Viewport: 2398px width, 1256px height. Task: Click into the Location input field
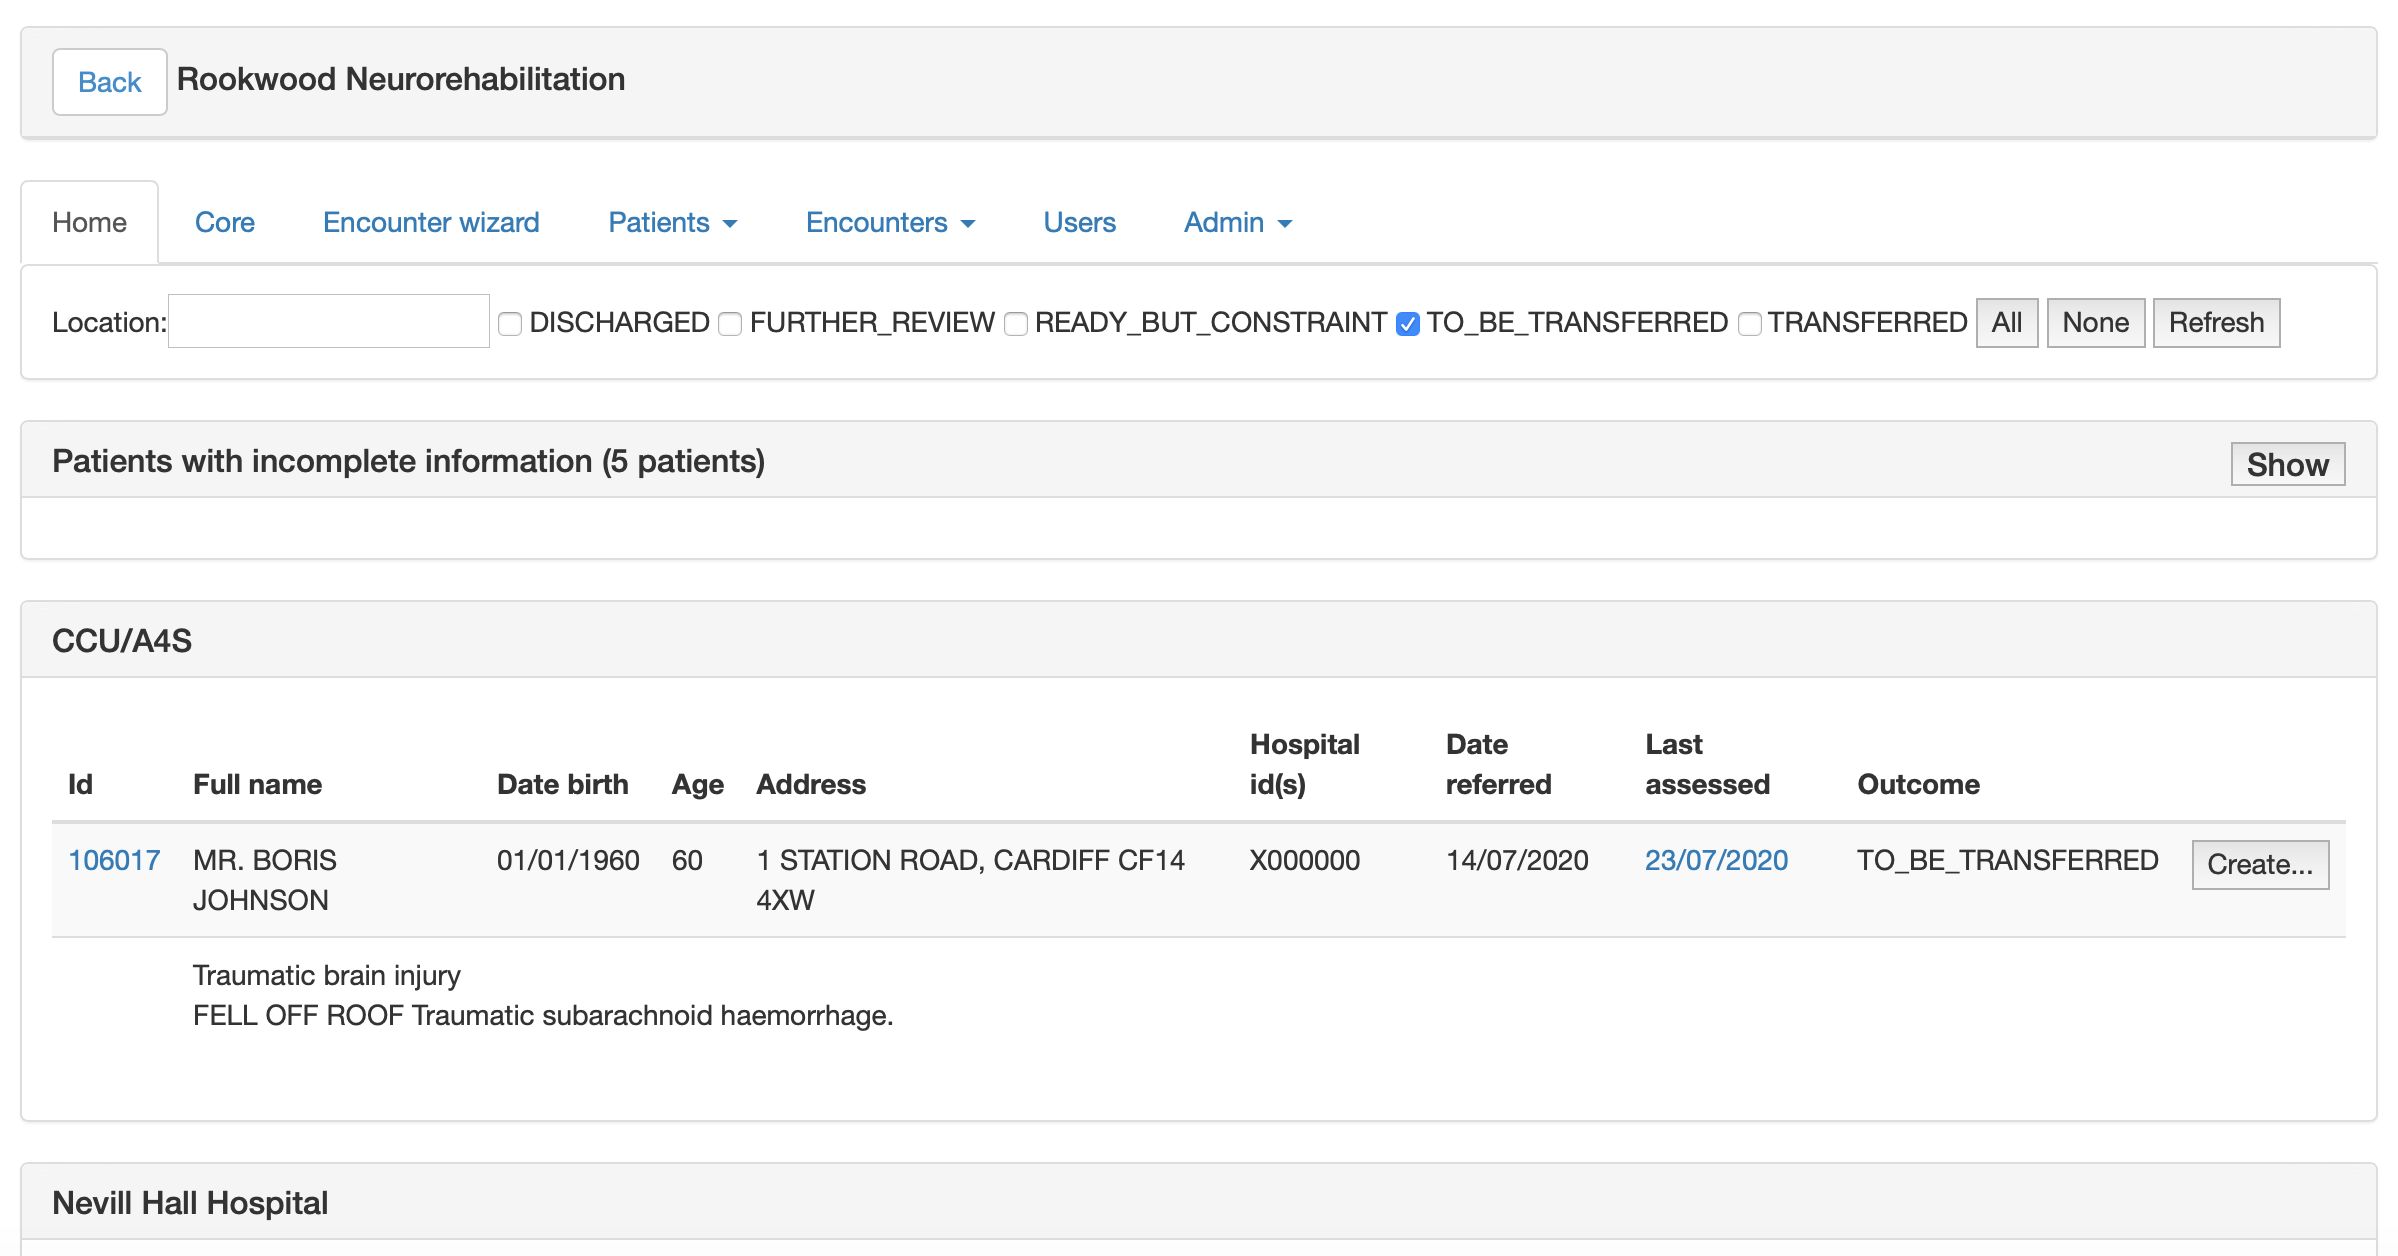(328, 321)
